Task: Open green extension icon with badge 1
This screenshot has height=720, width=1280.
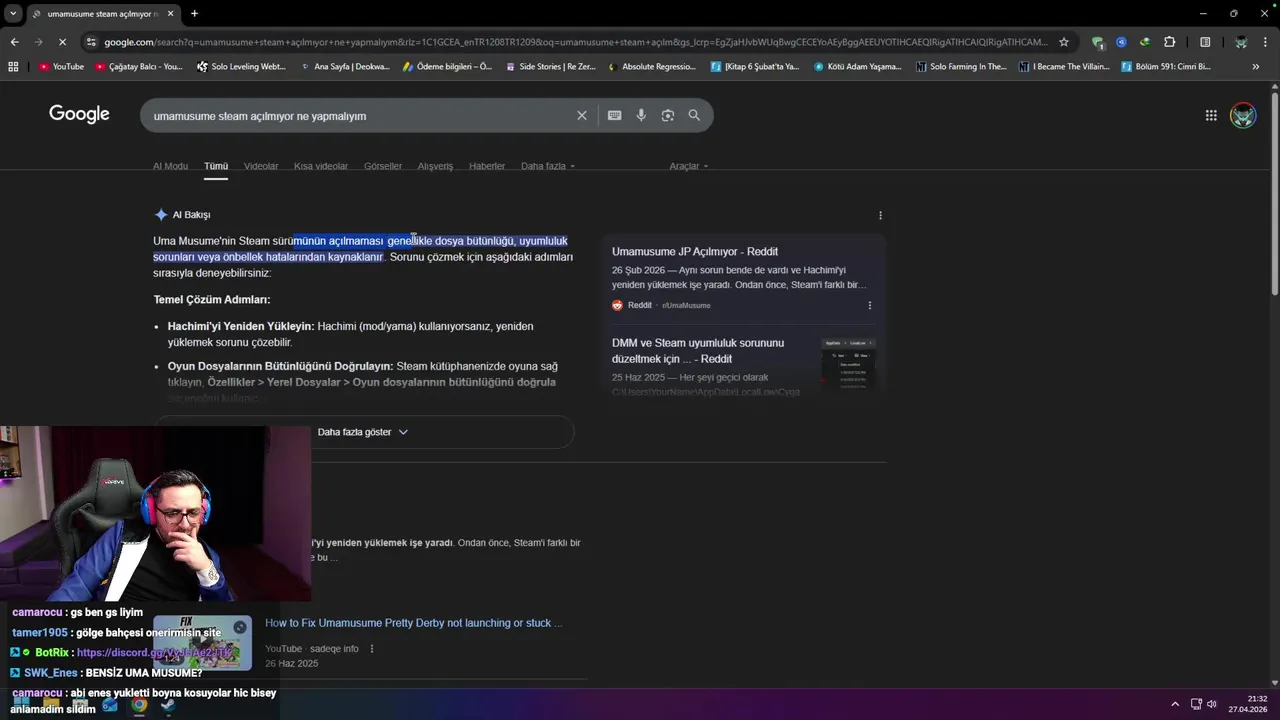Action: 1098,42
